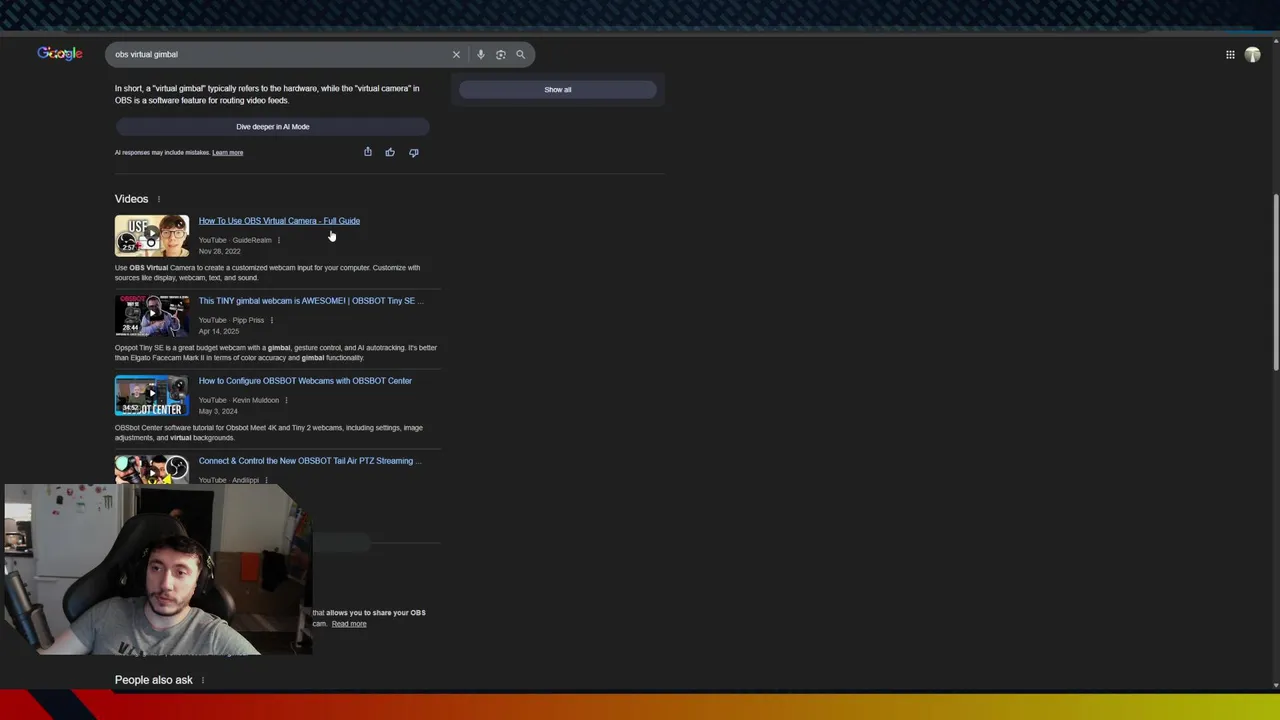1280x720 pixels.
Task: Click the Show all button
Action: pos(558,90)
